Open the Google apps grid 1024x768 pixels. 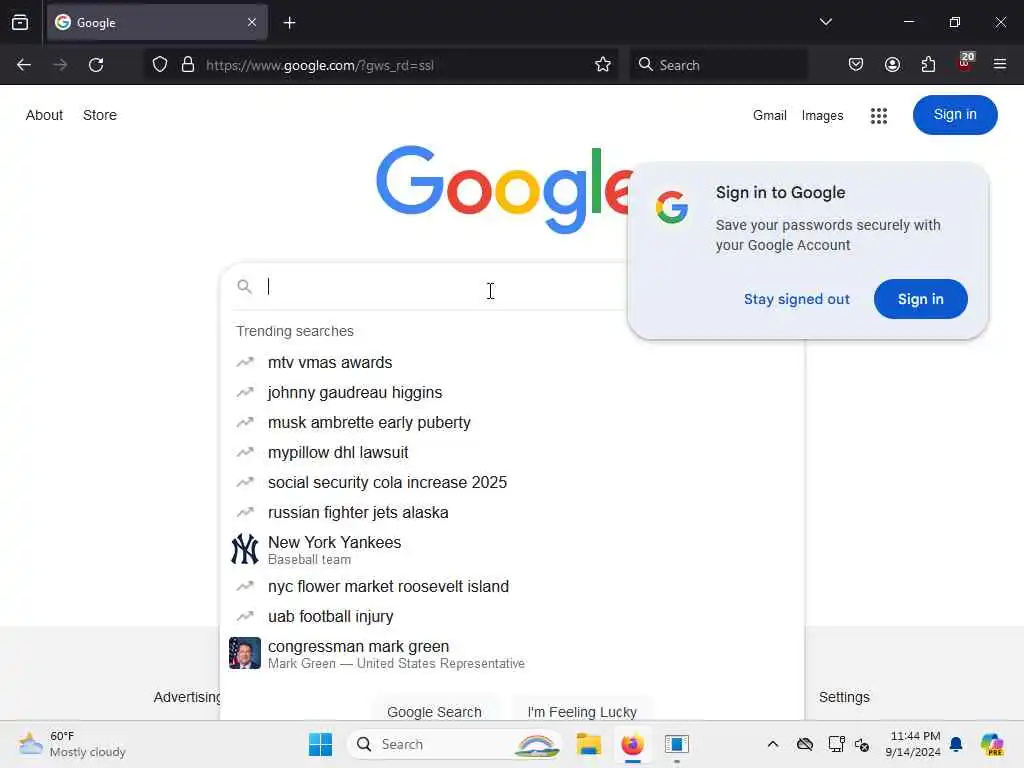pos(878,116)
